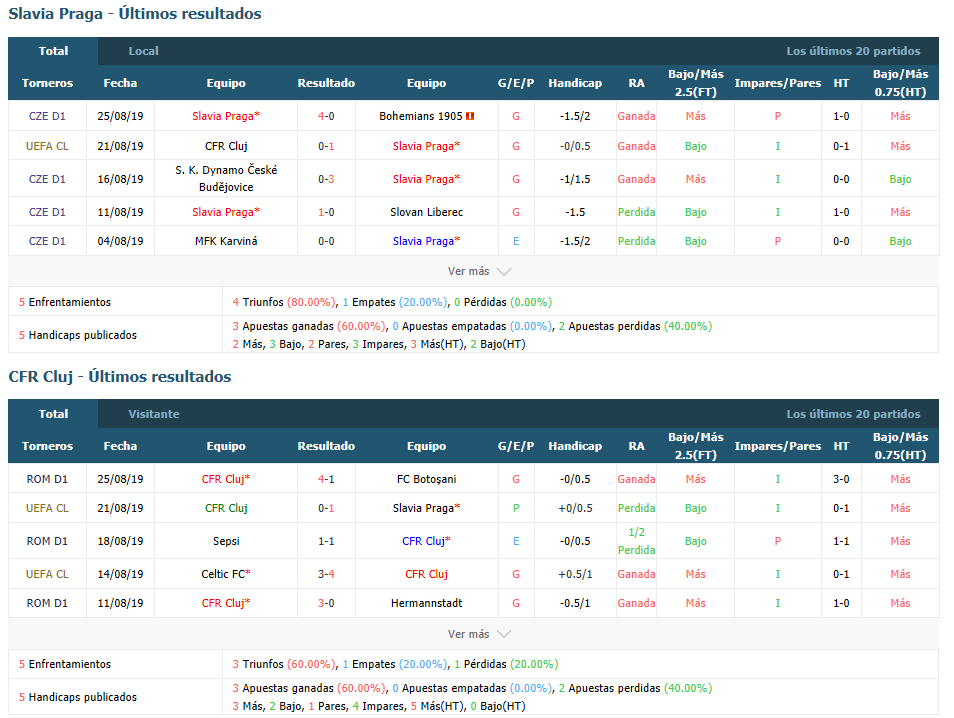This screenshot has height=718, width=954.
Task: Click 1-0 result against Slovan Liberec
Action: tap(326, 212)
